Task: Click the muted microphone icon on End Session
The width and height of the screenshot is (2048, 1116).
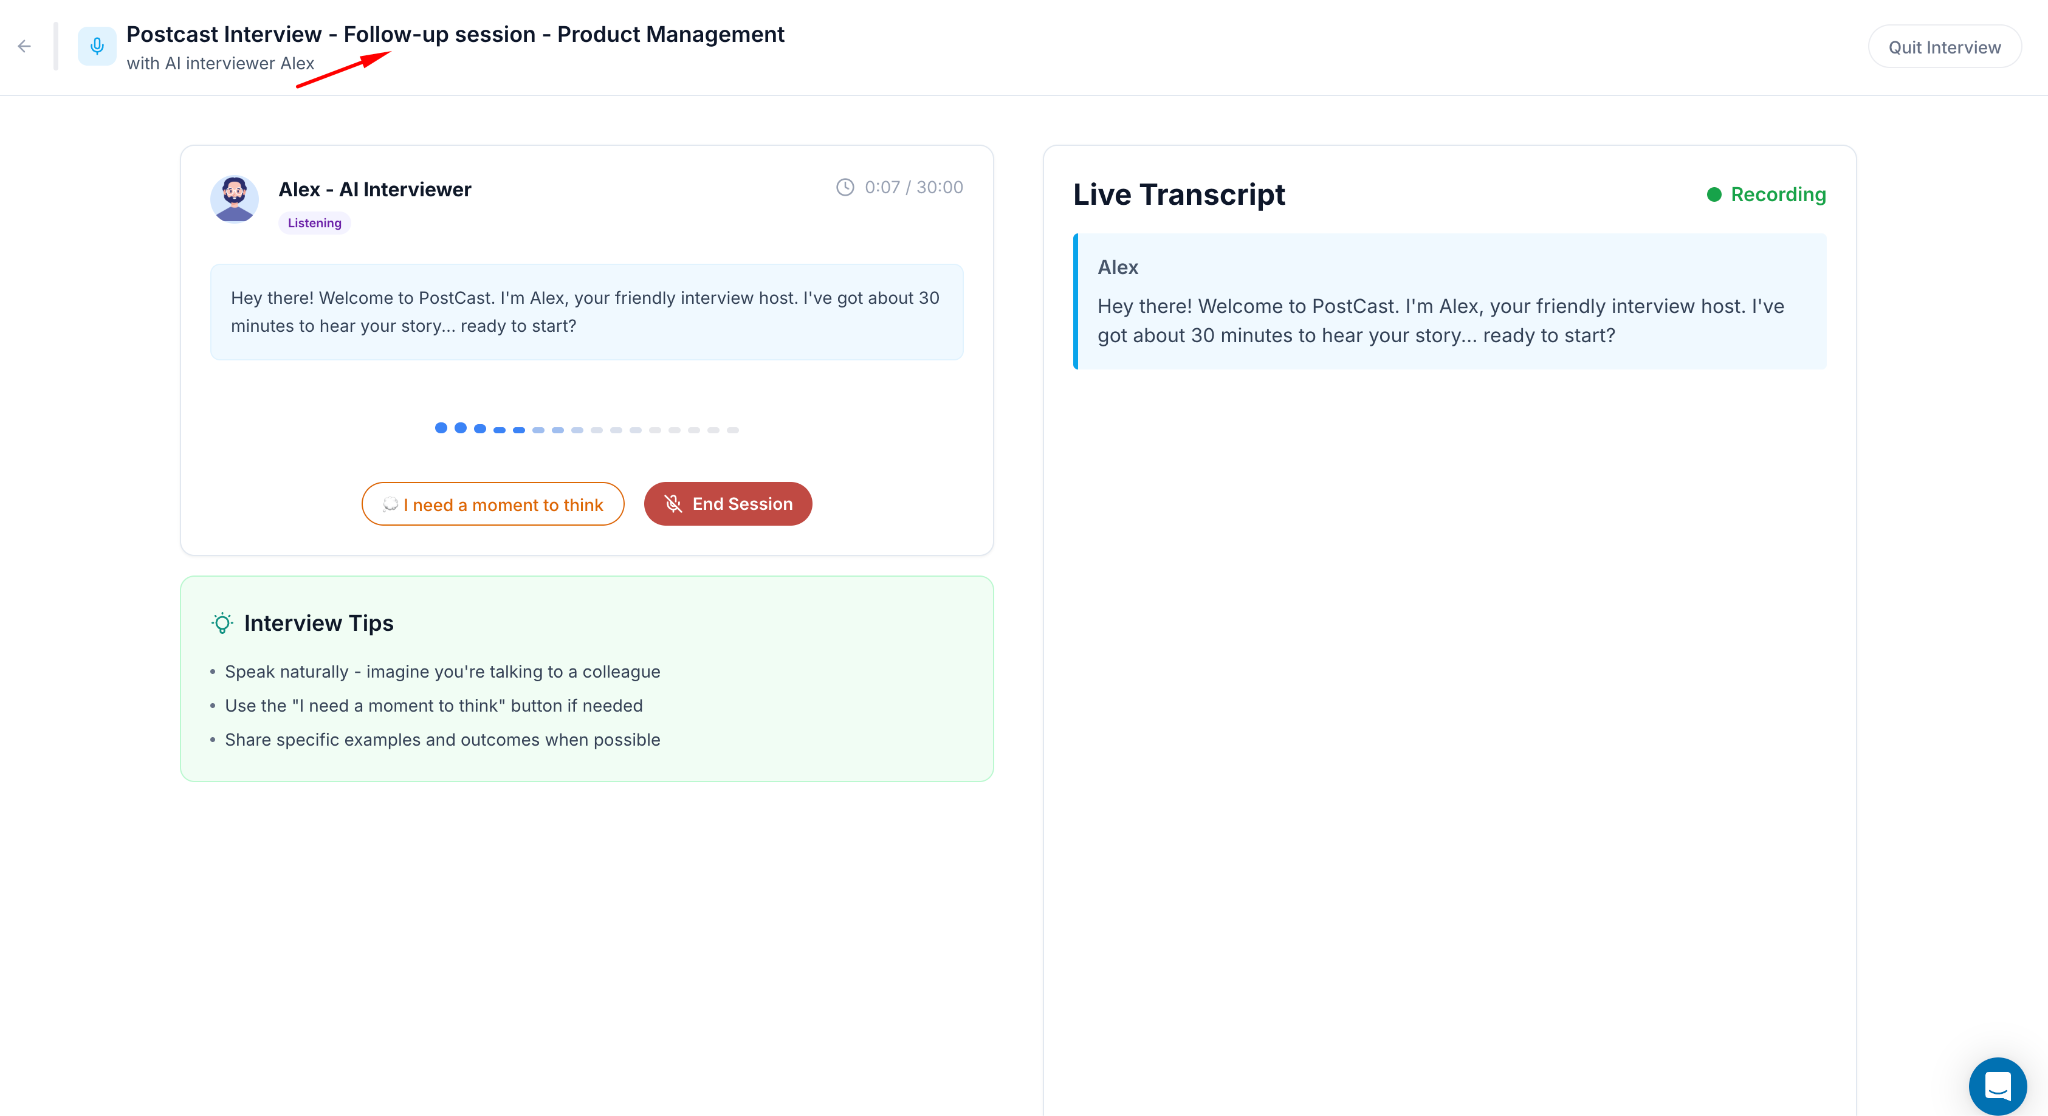Action: tap(673, 504)
